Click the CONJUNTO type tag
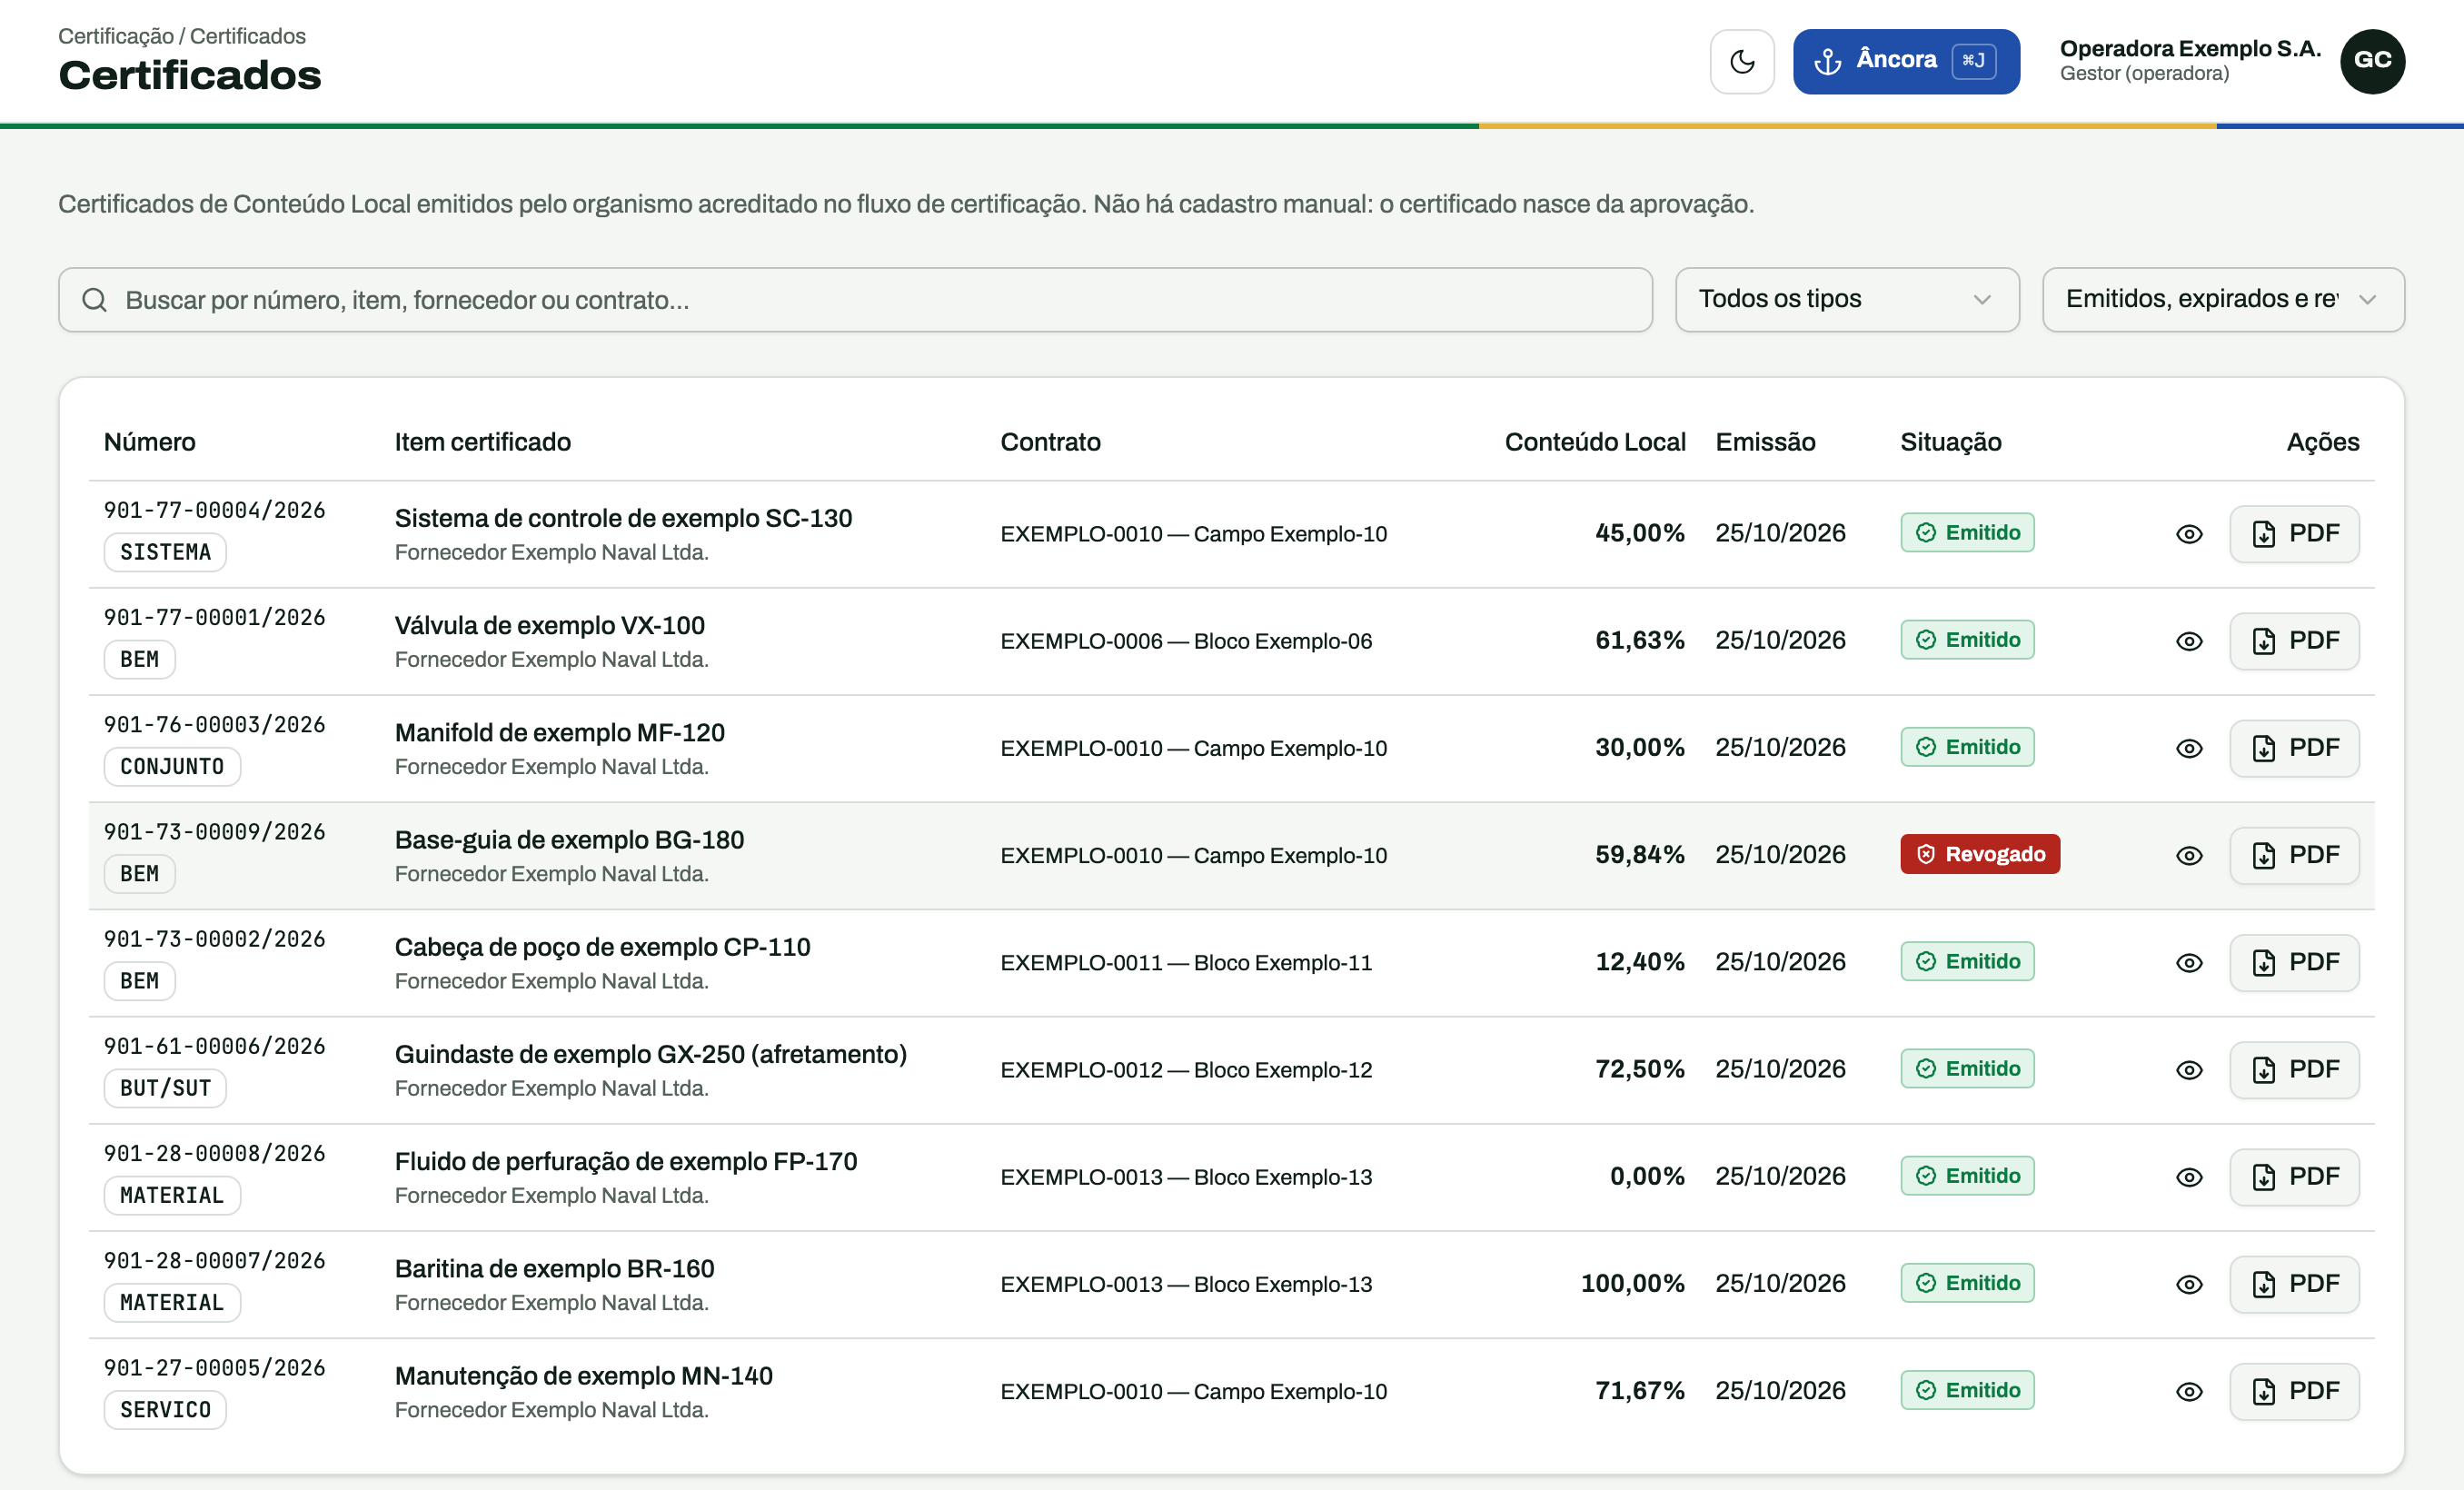 172,766
